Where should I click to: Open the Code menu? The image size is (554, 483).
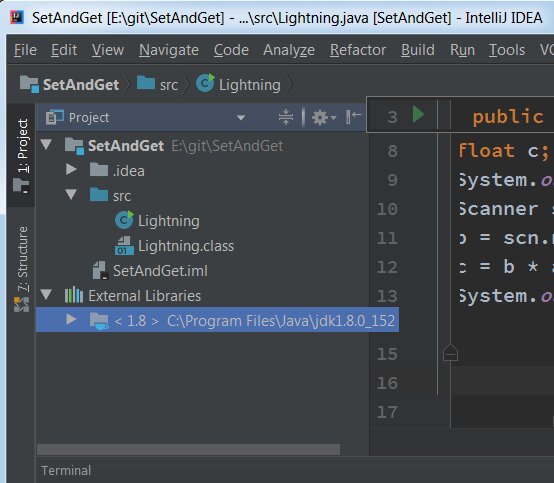point(231,50)
